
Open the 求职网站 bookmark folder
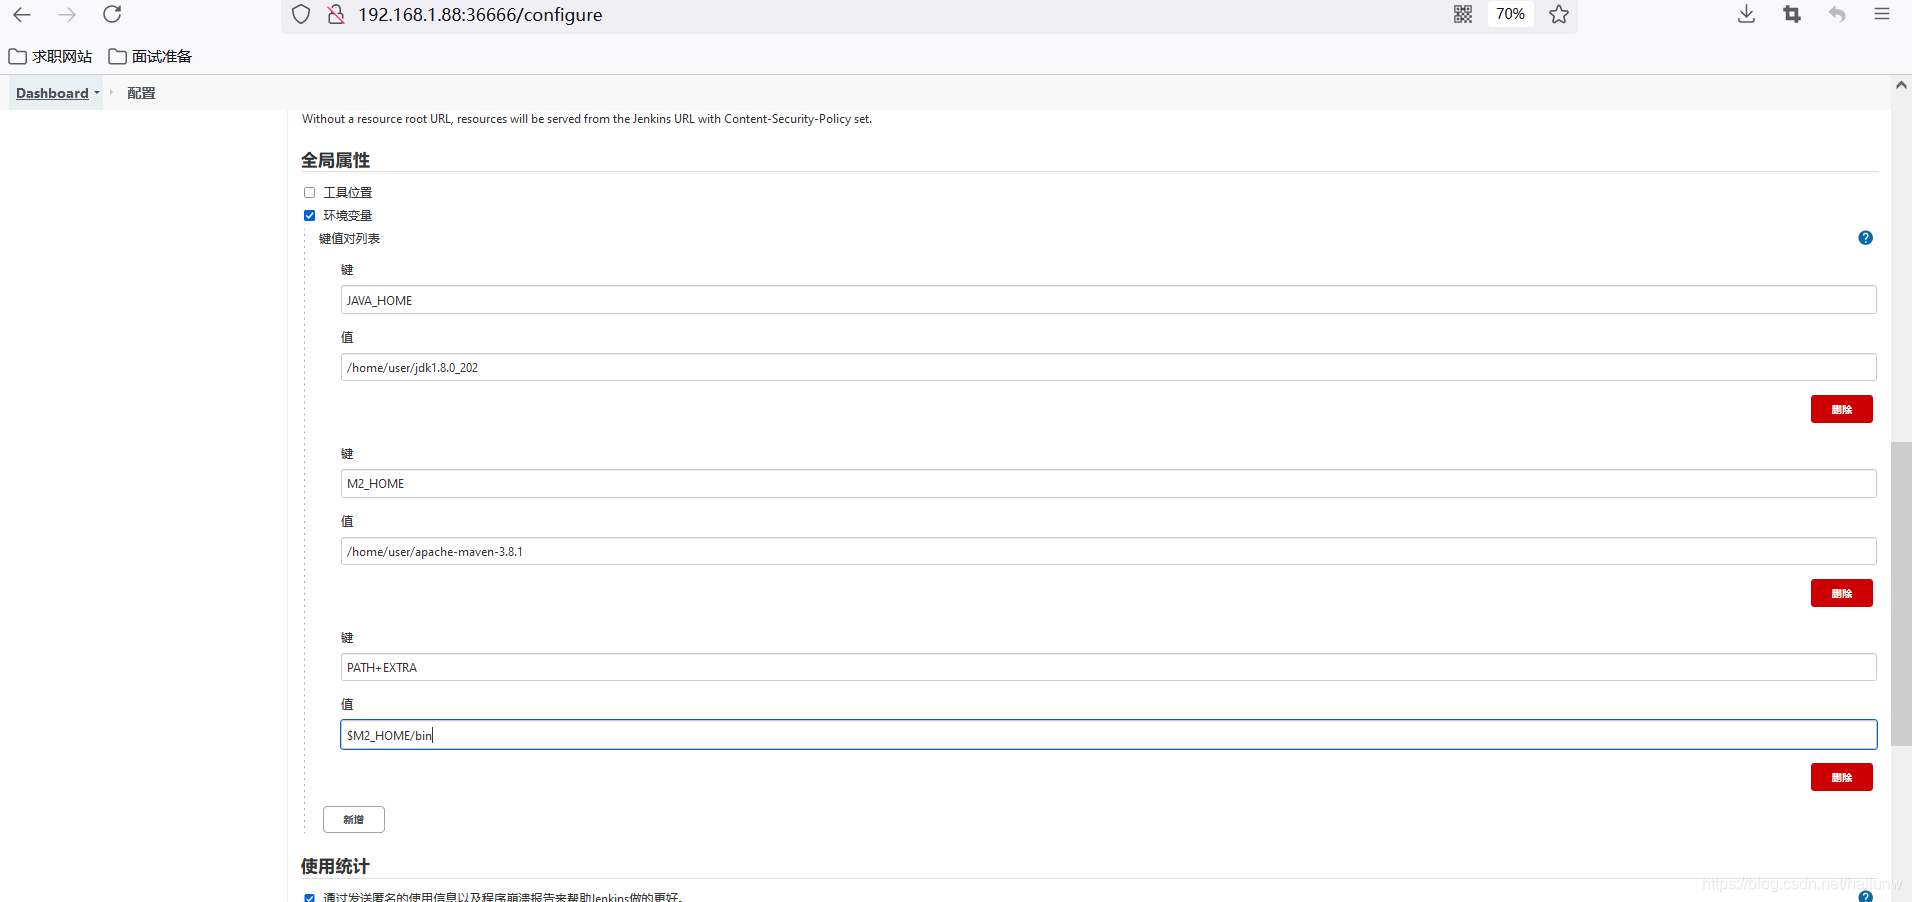(x=50, y=56)
